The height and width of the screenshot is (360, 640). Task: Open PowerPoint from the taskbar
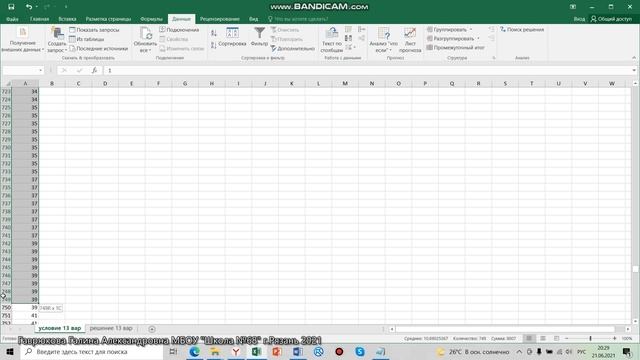coord(277,351)
